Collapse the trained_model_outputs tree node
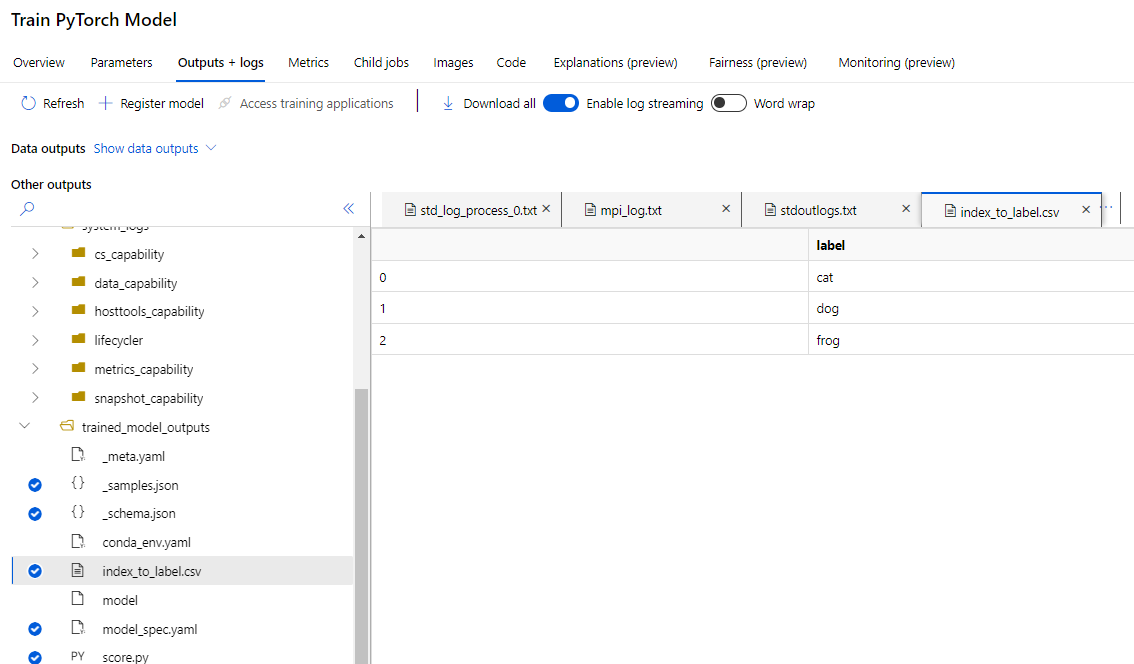 click(x=24, y=426)
